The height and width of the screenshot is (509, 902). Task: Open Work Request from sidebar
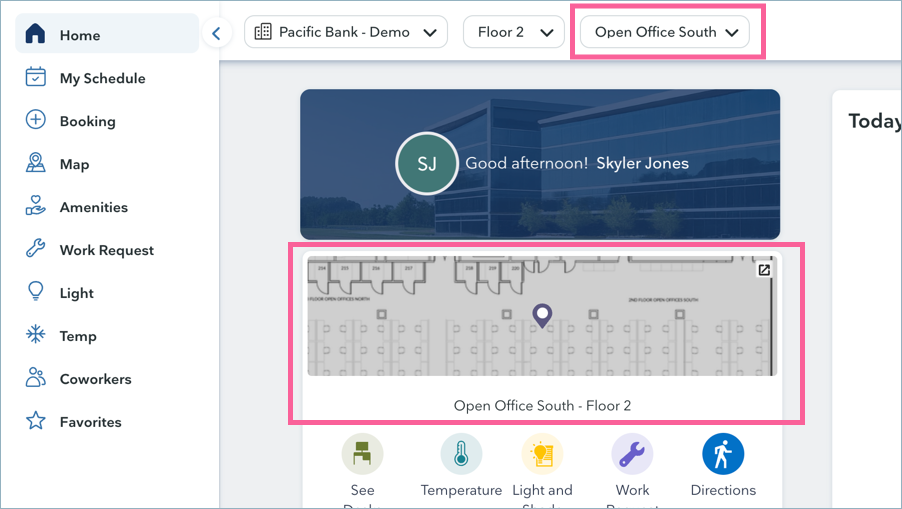(107, 250)
